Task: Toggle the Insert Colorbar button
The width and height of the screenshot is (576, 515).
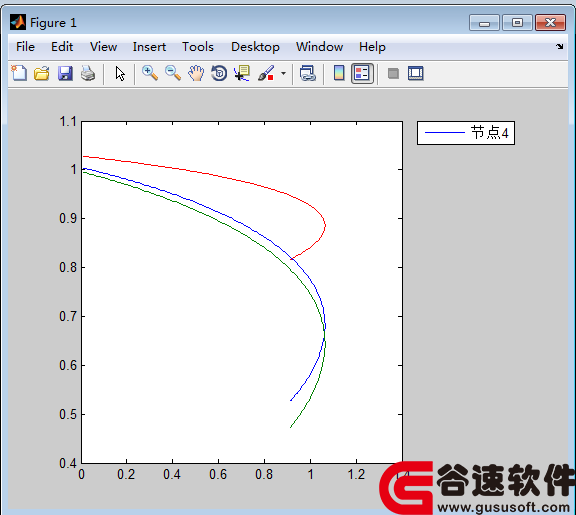Action: pos(339,73)
